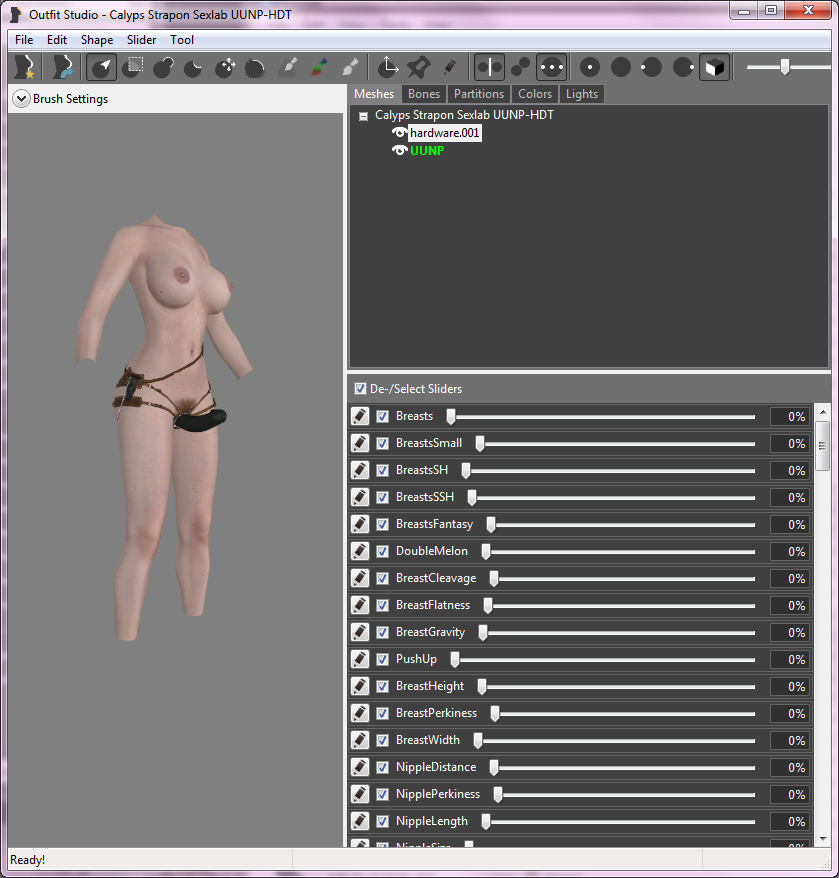Viewport: 839px width, 878px height.
Task: Switch to the Lights tab
Action: coord(582,94)
